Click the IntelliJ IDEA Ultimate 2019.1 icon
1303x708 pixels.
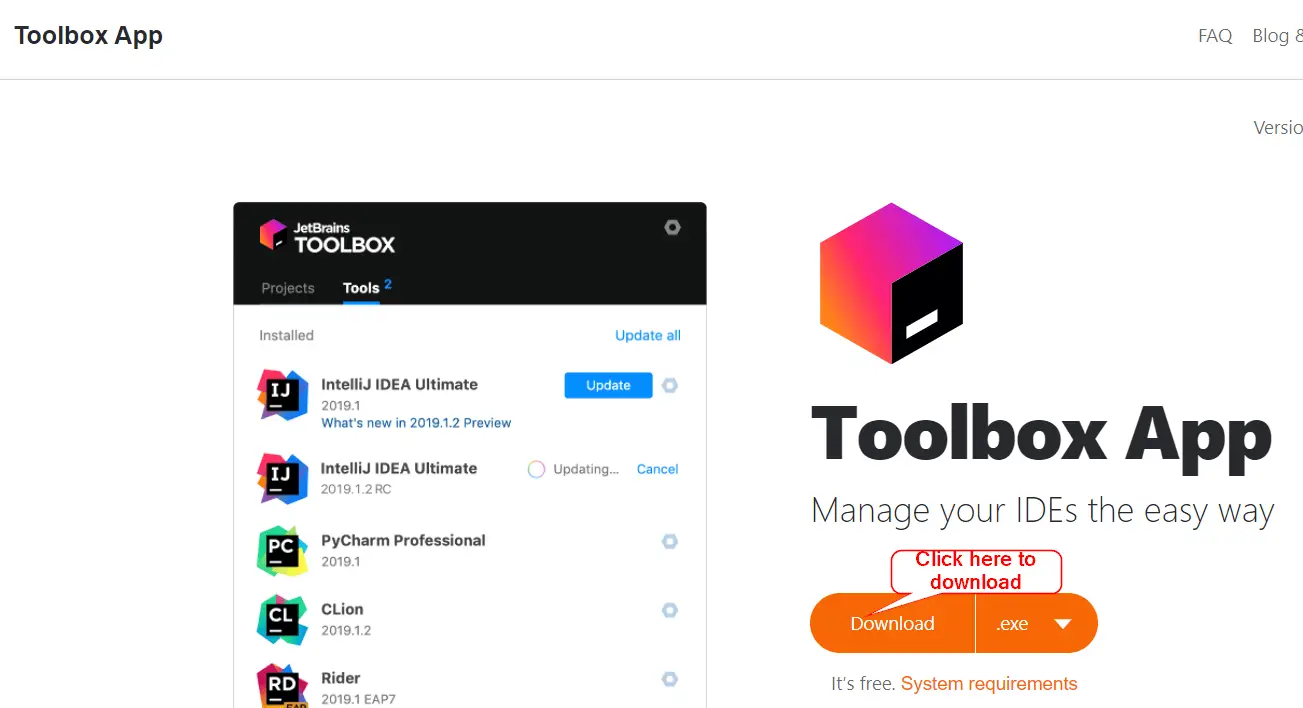point(282,395)
